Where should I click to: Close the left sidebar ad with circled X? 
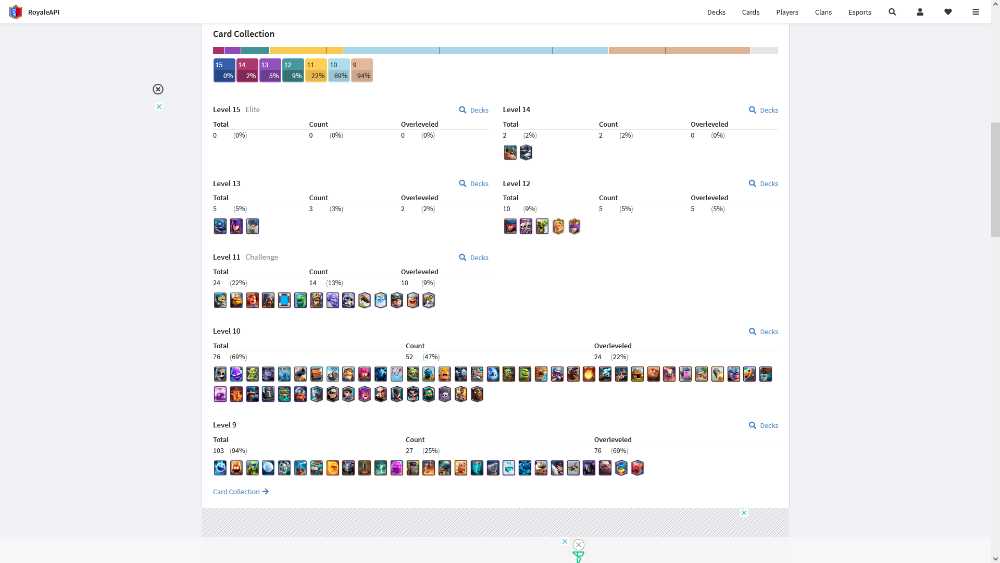[x=158, y=89]
